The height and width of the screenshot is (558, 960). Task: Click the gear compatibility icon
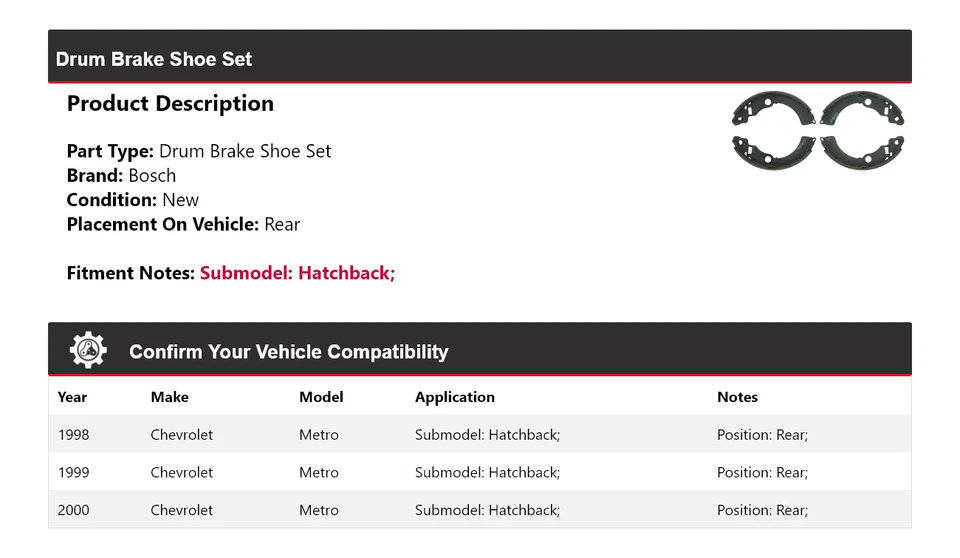88,350
